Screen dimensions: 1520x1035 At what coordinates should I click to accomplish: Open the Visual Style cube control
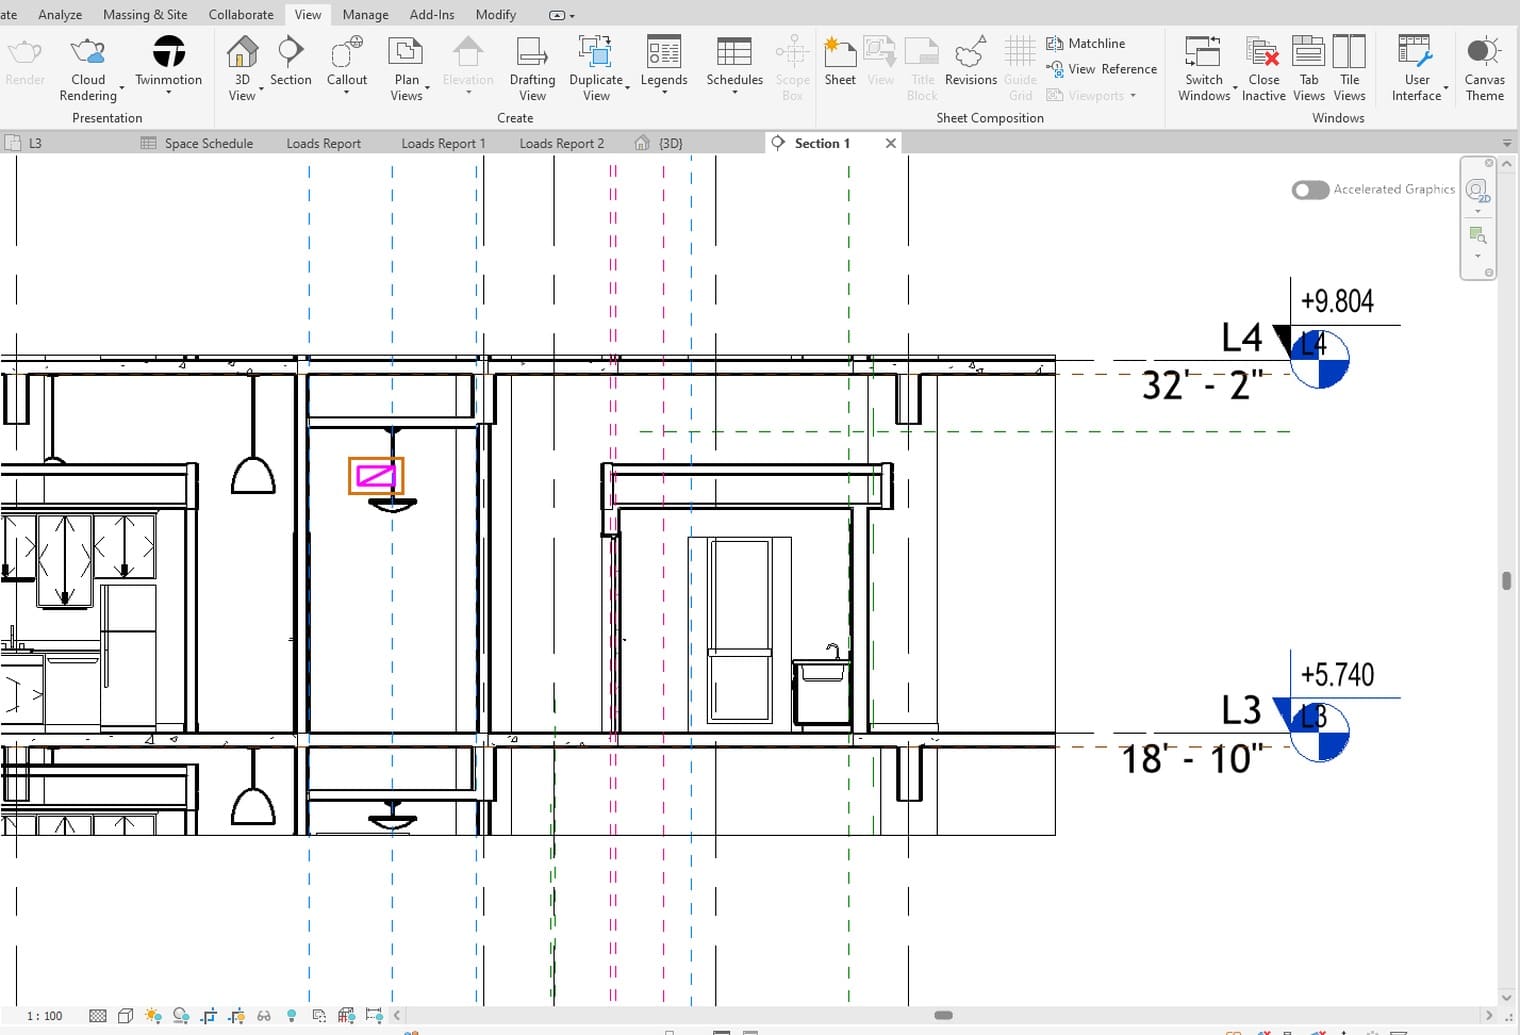click(x=125, y=1016)
